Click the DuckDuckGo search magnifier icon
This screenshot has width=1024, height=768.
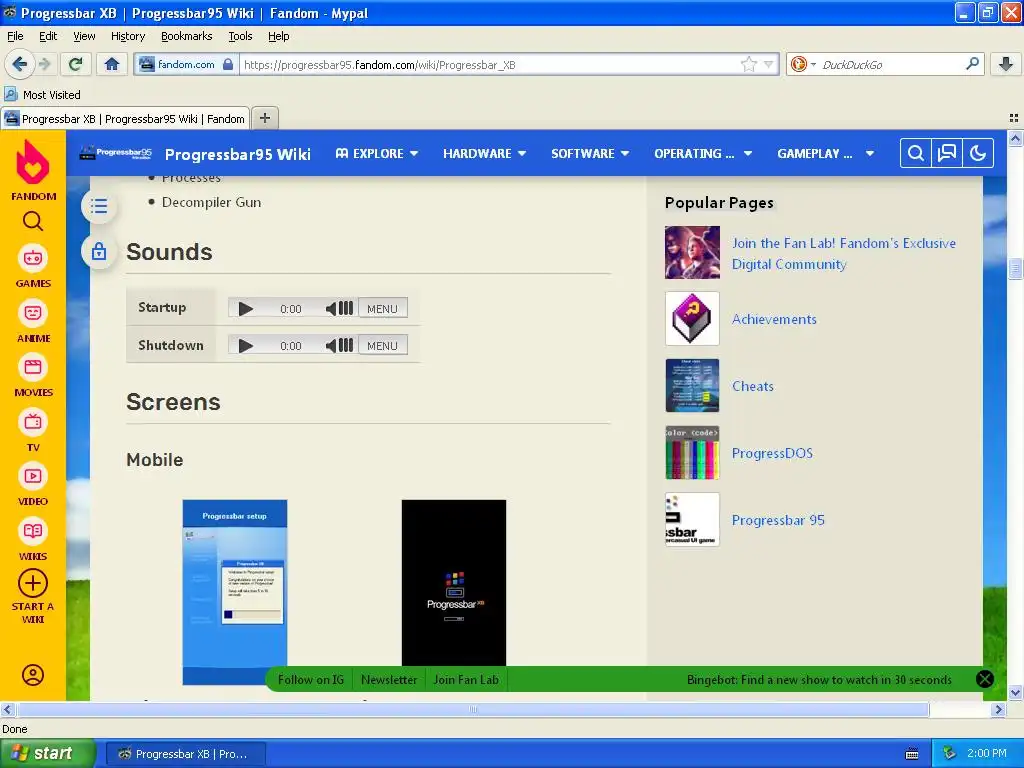pyautogui.click(x=972, y=64)
